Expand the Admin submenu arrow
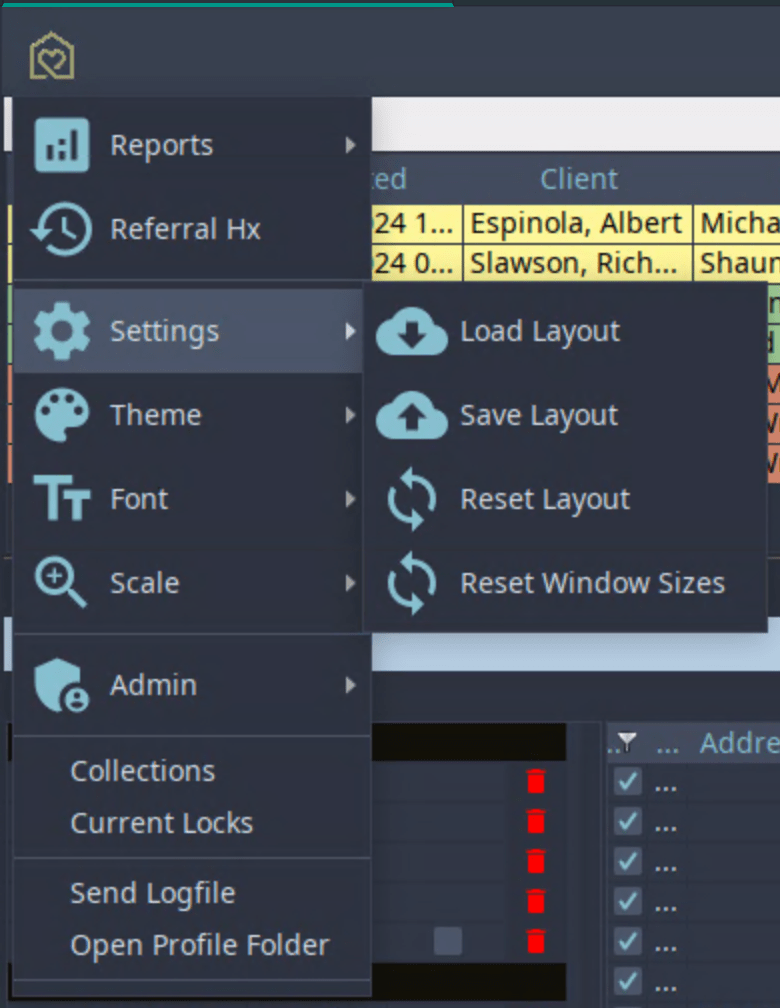The height and width of the screenshot is (1008, 780). click(350, 685)
